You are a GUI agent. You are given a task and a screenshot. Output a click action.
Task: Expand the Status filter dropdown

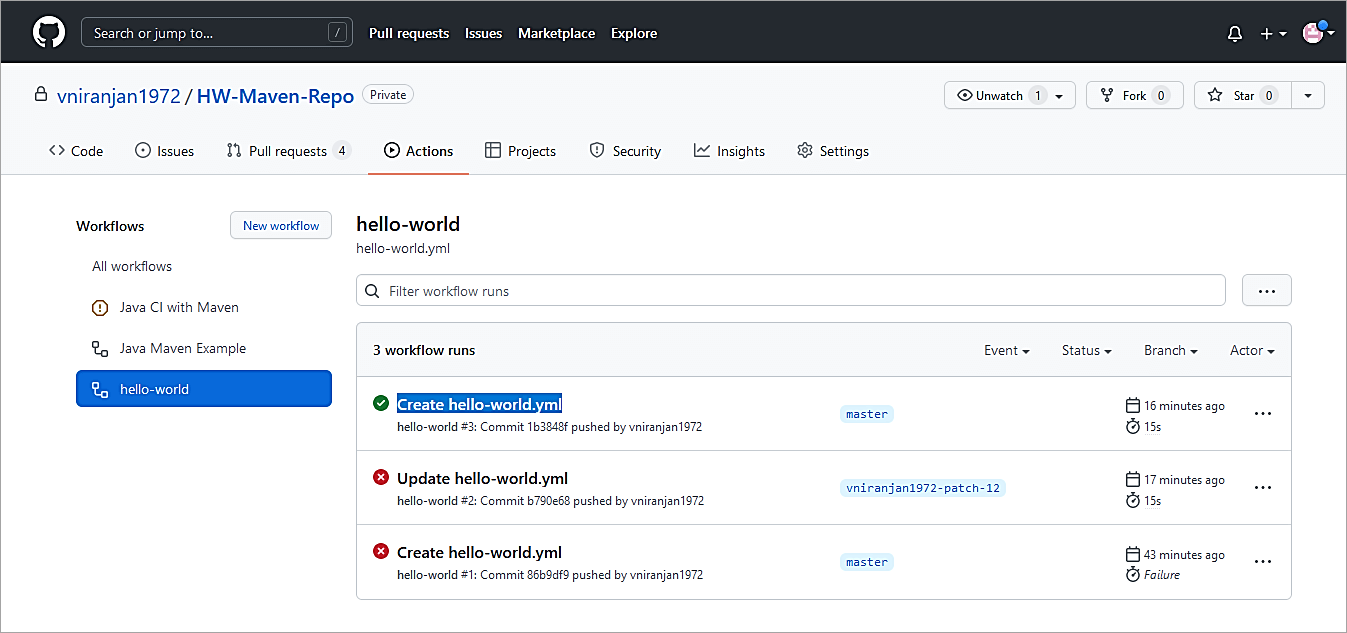click(1086, 351)
